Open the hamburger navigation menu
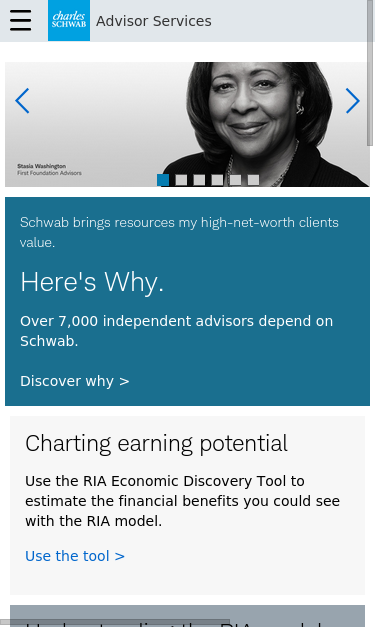 pyautogui.click(x=20, y=20)
